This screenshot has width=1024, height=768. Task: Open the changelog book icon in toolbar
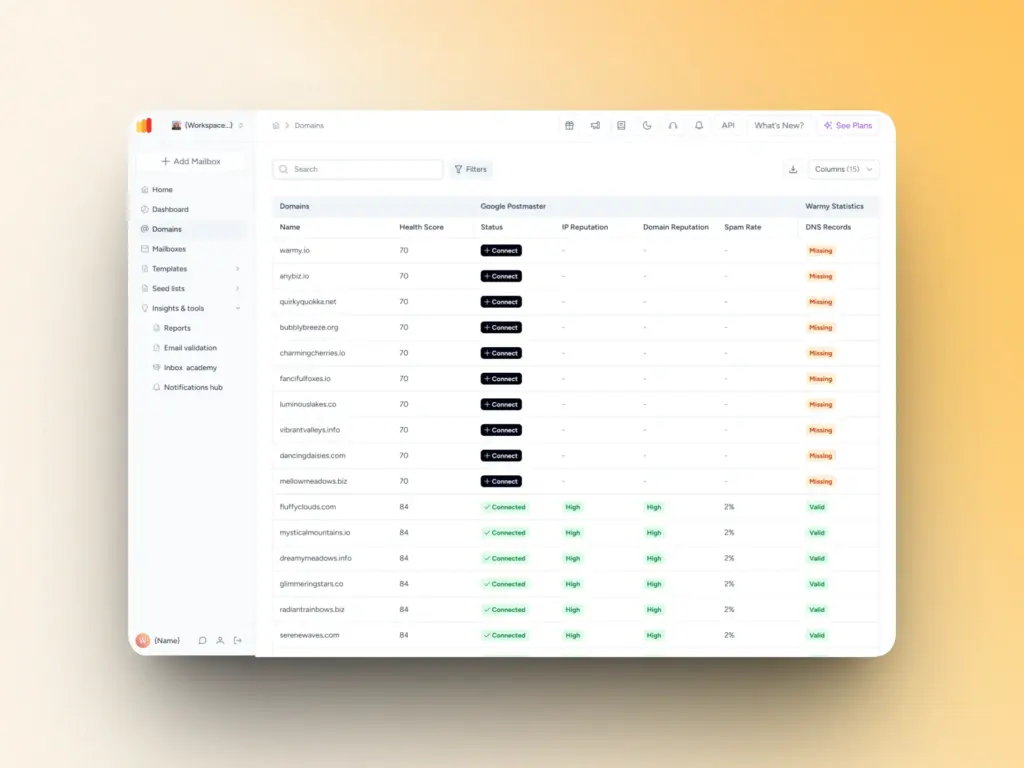(621, 125)
